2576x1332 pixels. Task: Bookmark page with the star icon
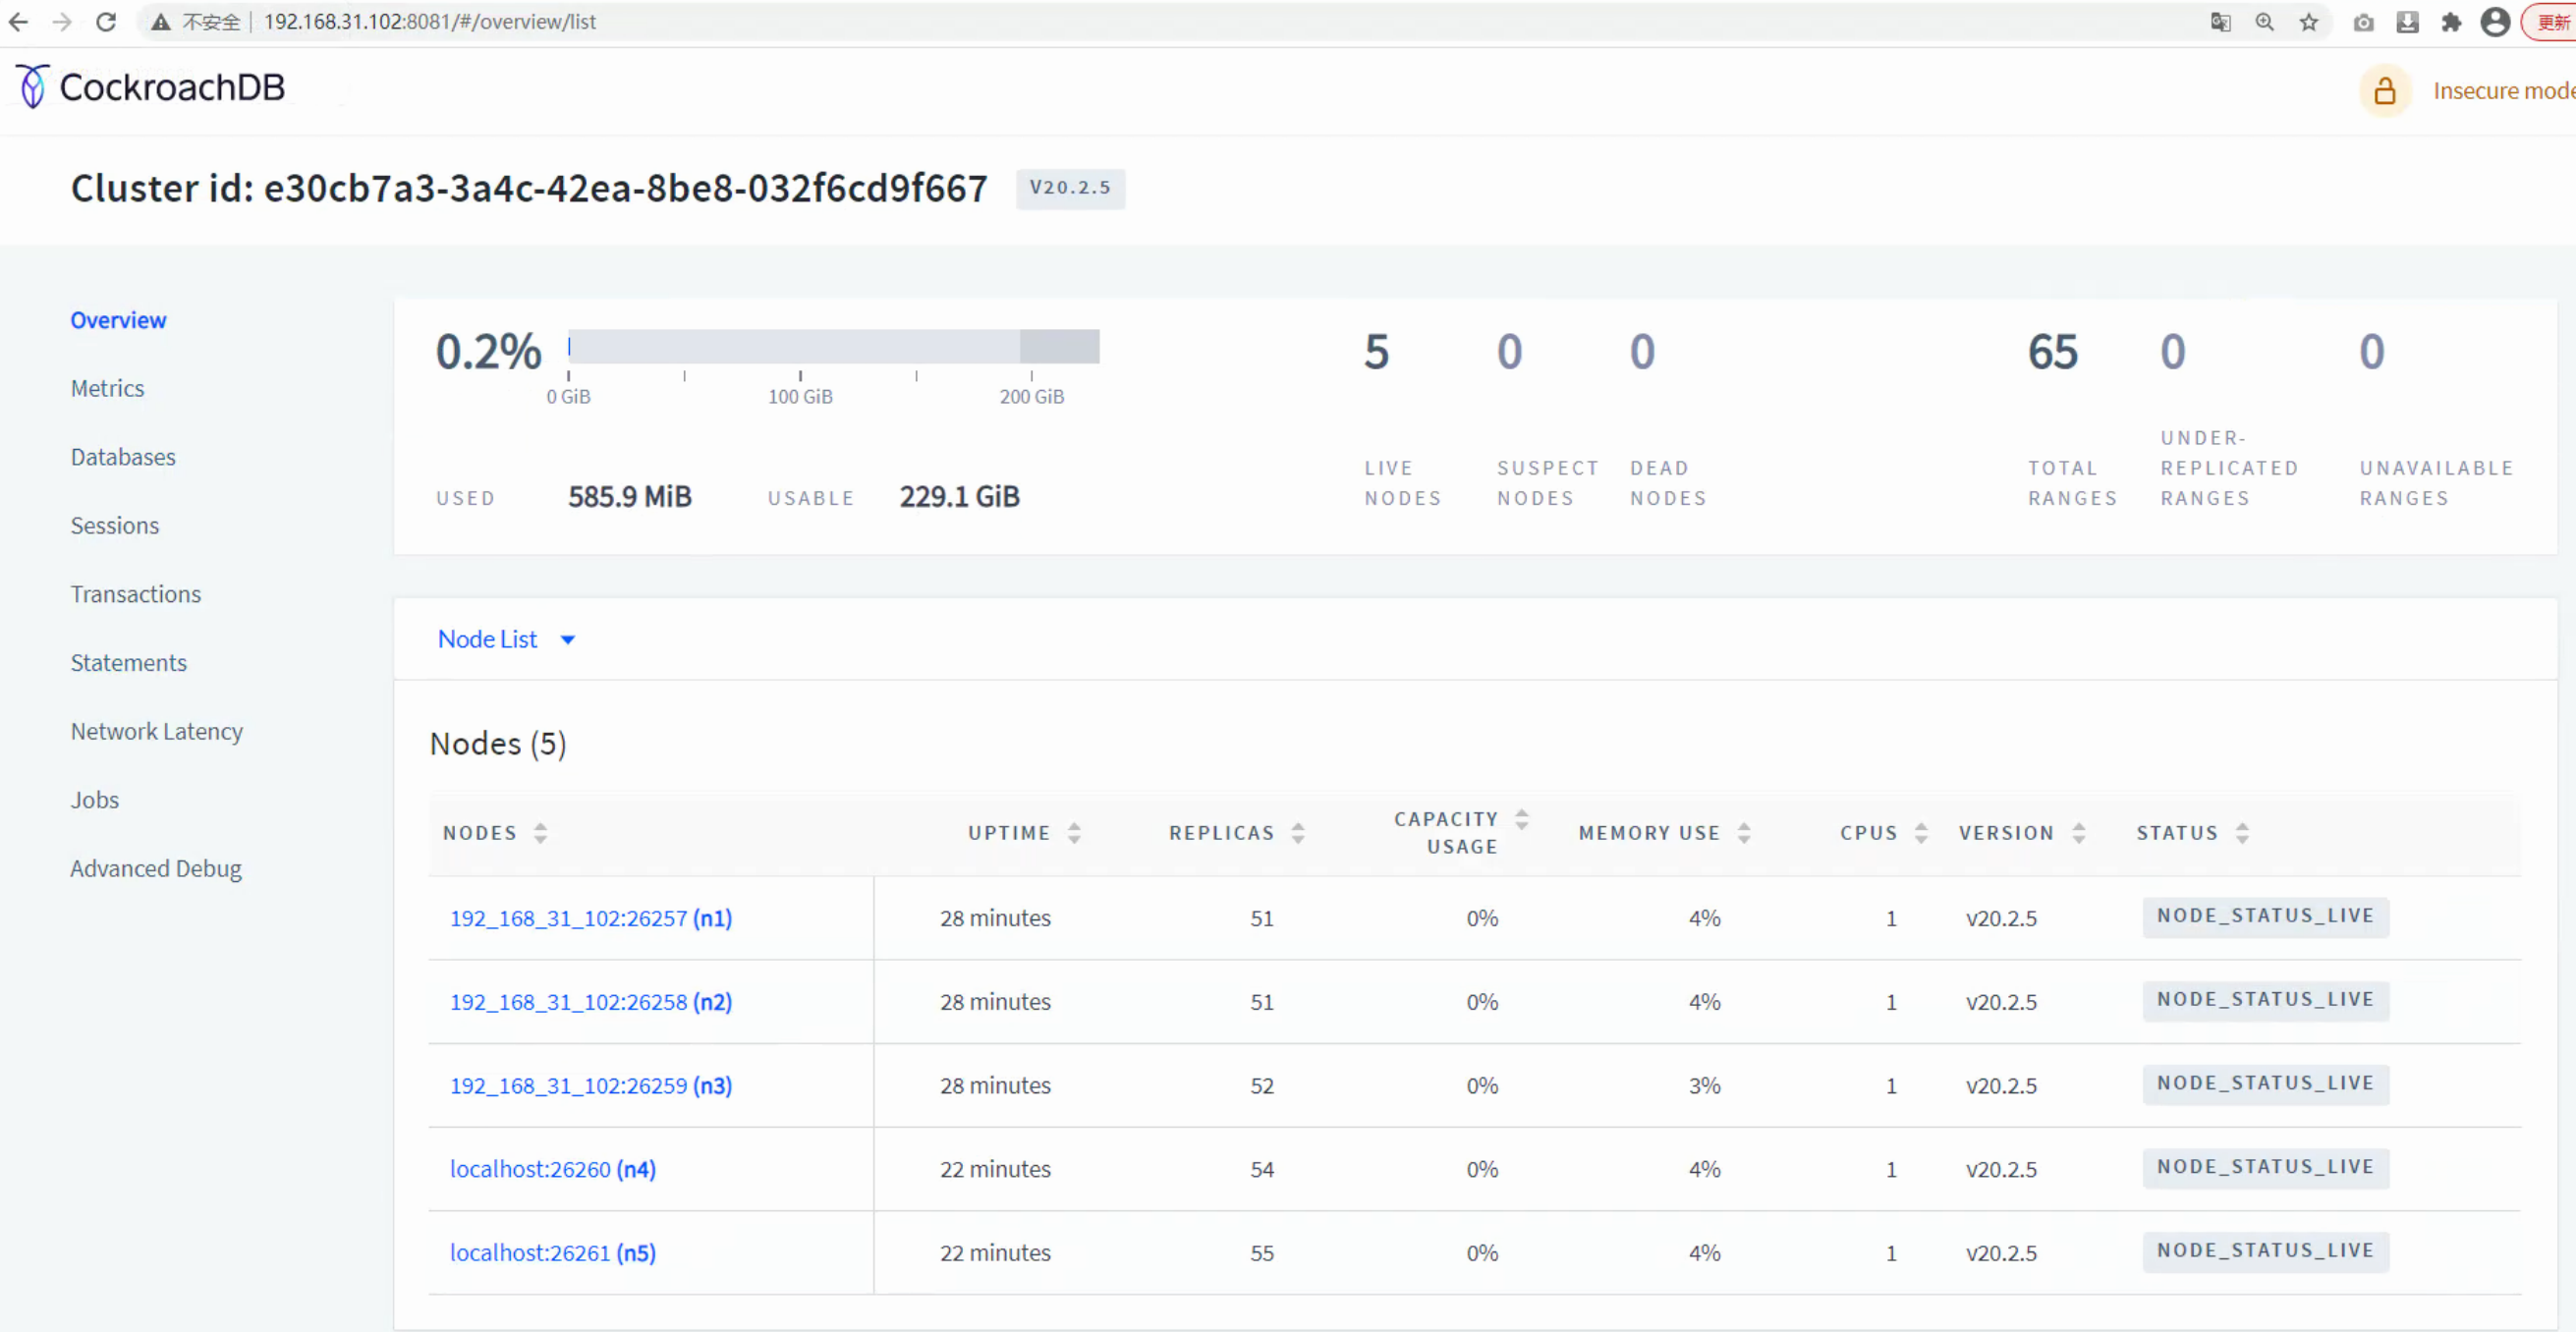pos(2308,22)
